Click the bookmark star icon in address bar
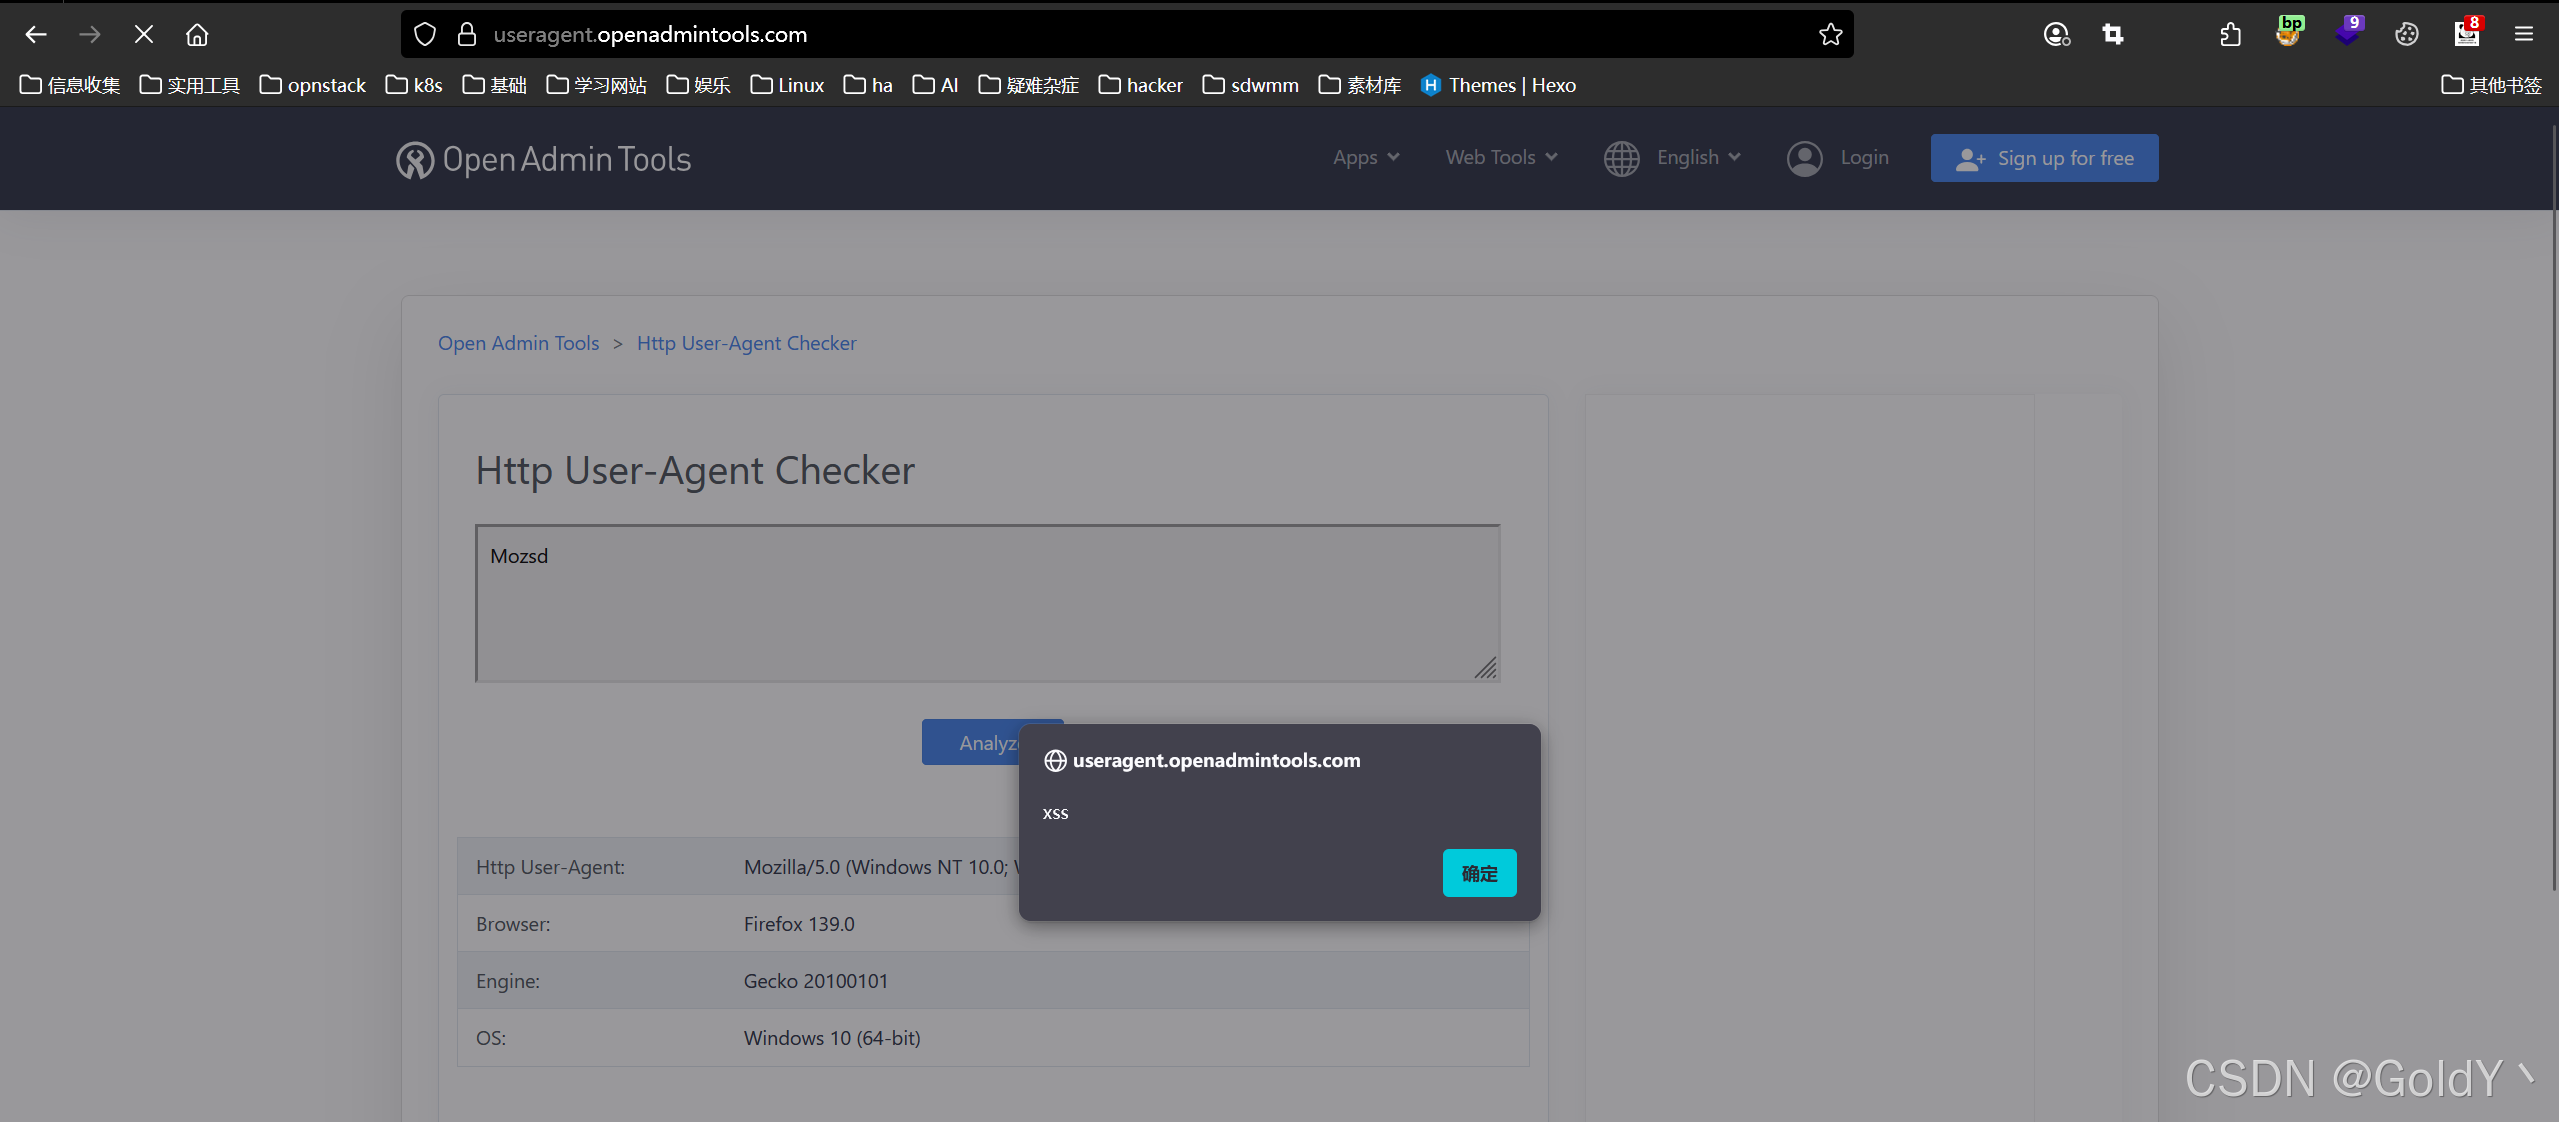The height and width of the screenshot is (1122, 2559). click(x=1830, y=35)
